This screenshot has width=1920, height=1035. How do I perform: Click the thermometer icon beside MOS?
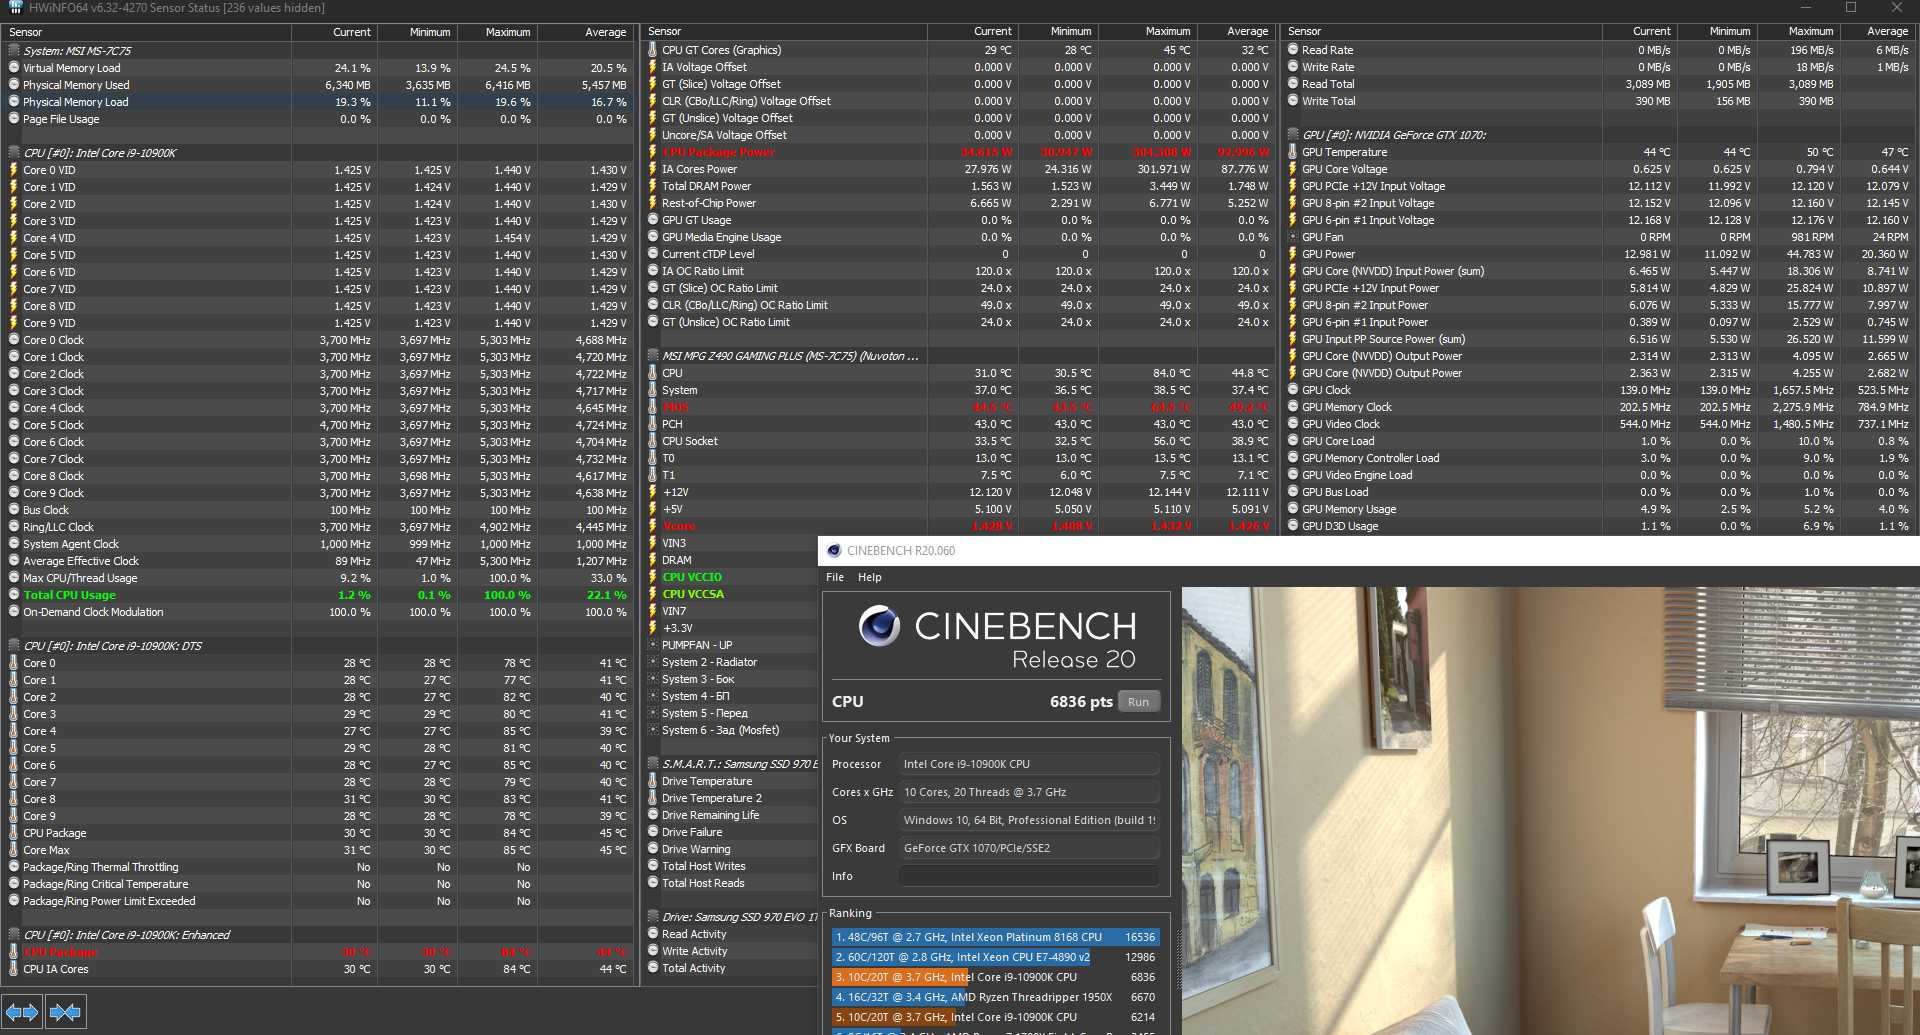[x=653, y=407]
